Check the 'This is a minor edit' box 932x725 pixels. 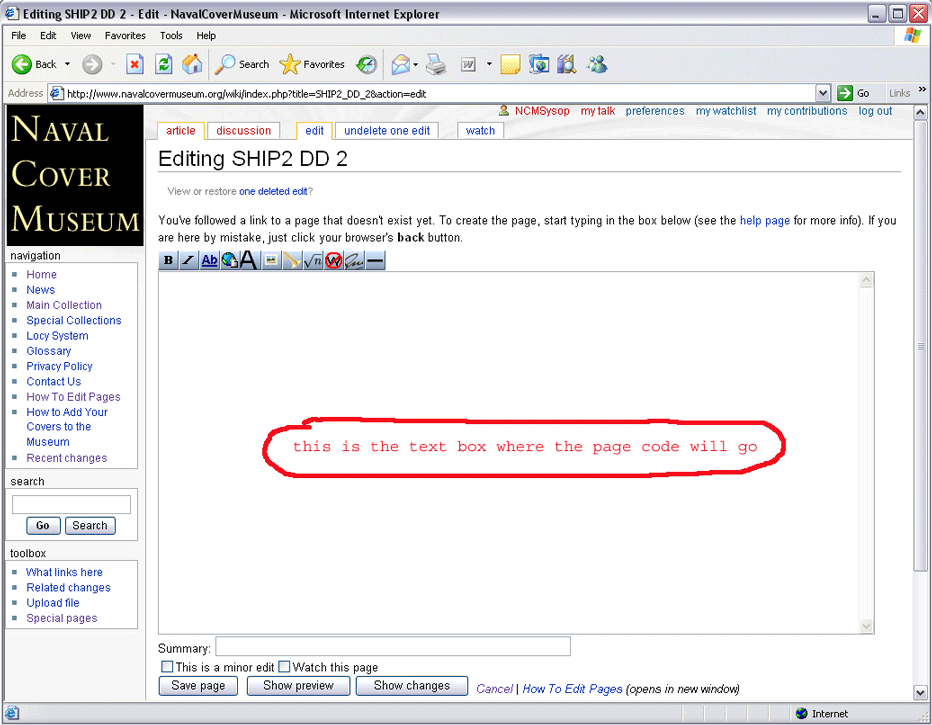[167, 667]
